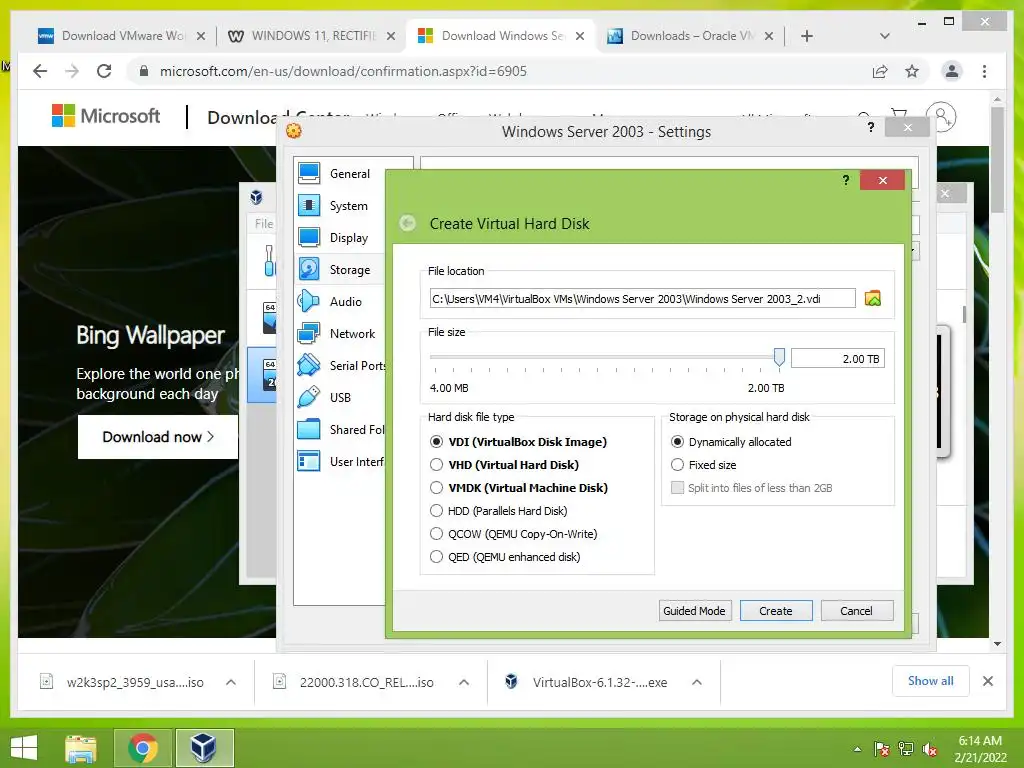Switch to Chrome in taskbar

[142, 748]
